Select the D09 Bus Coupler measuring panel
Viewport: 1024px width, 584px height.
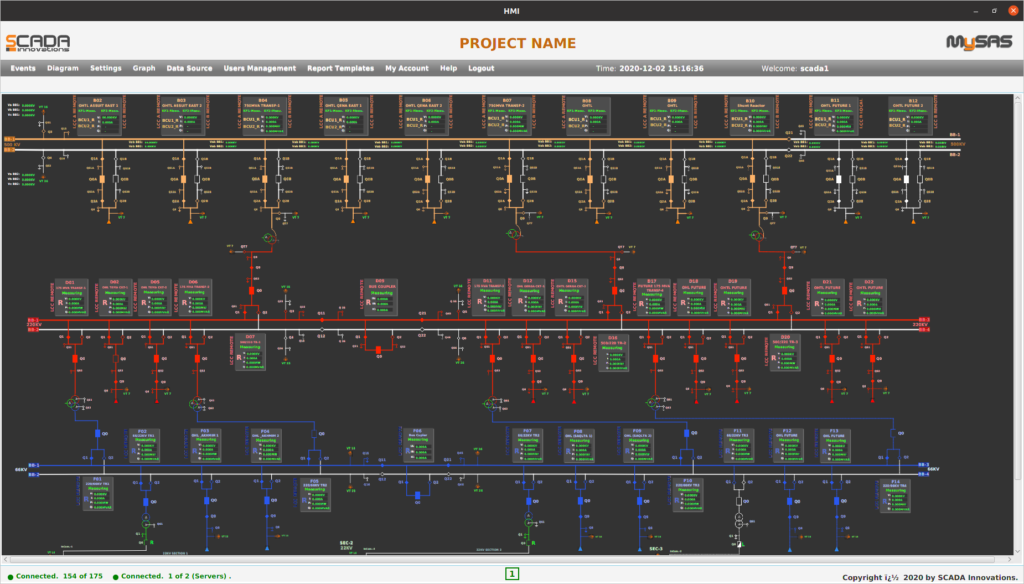click(380, 297)
